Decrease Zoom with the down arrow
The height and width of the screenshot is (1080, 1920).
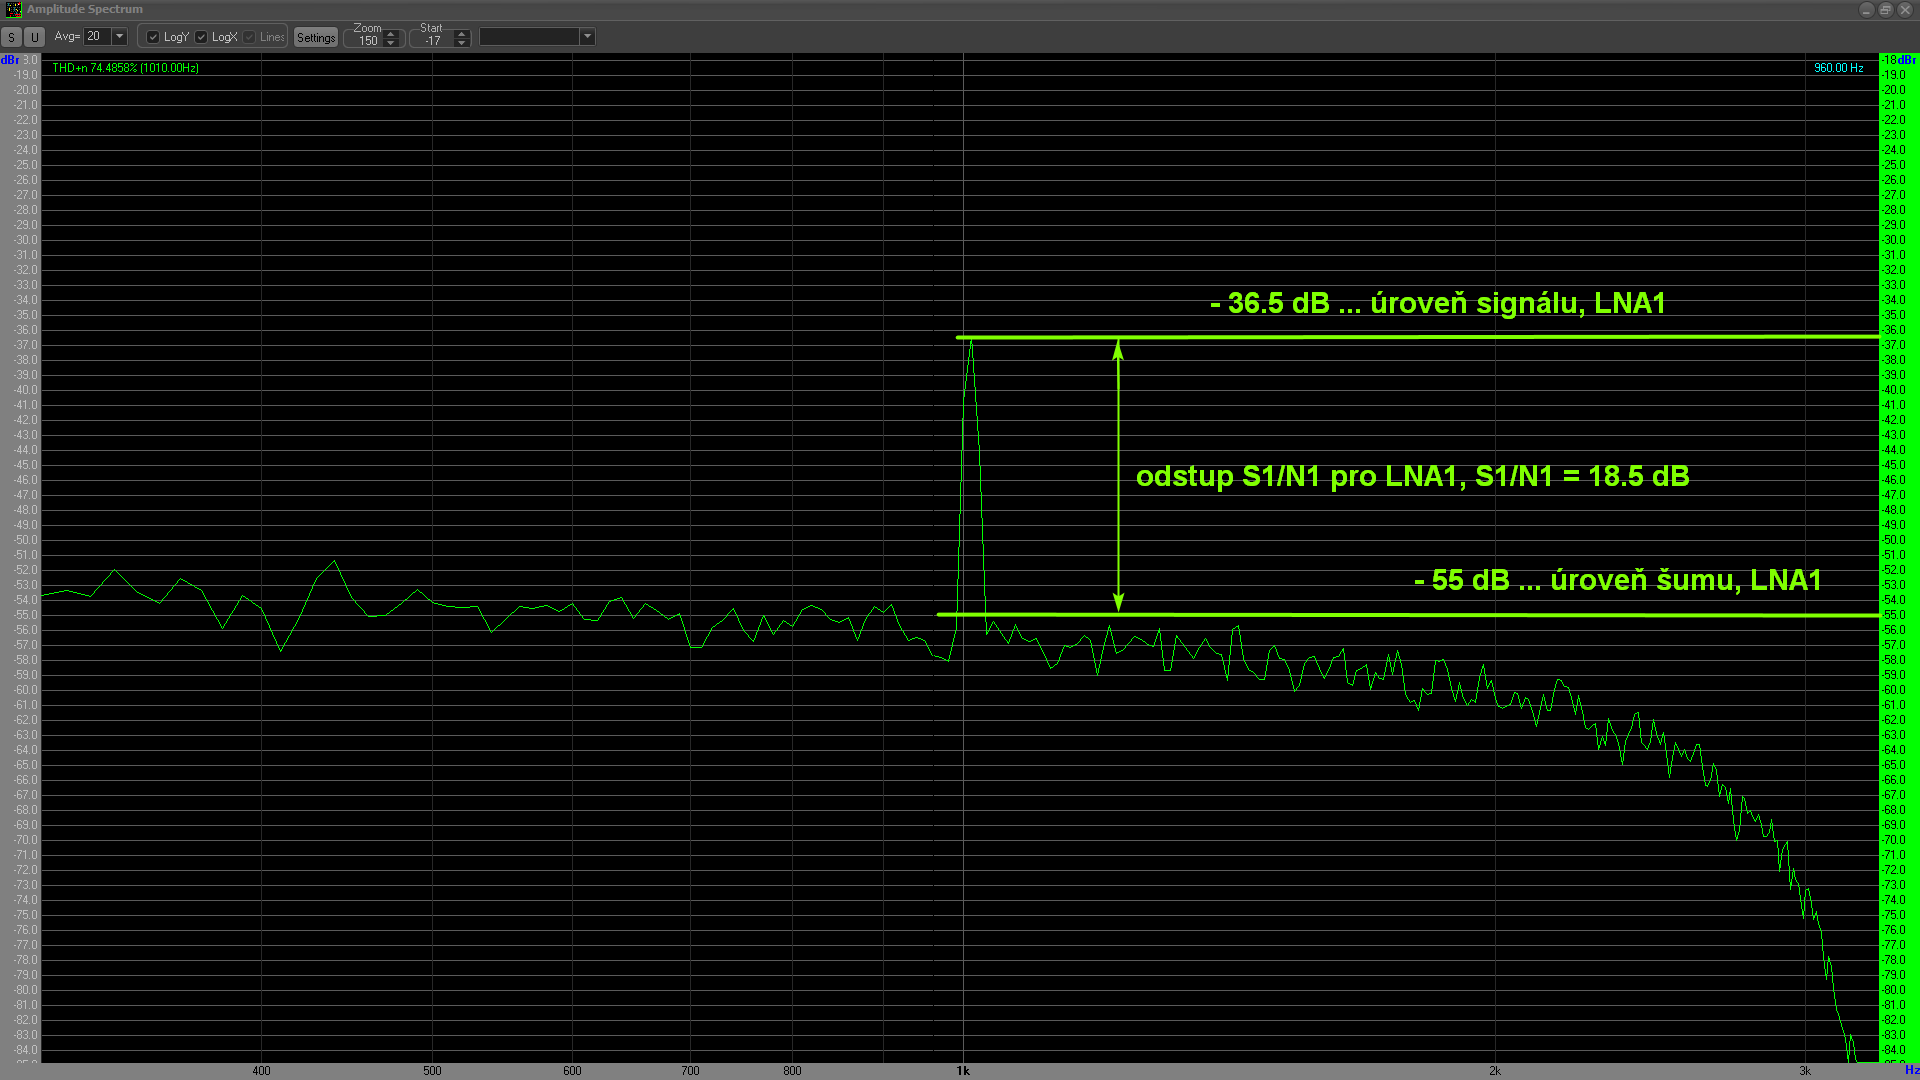pos(391,43)
